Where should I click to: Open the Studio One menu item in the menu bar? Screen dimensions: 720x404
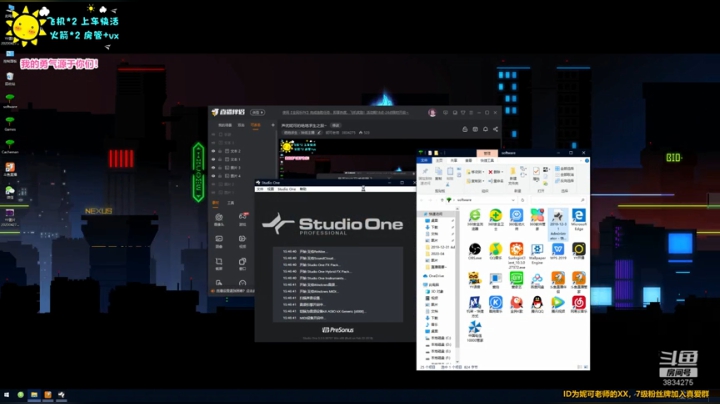[x=287, y=189]
